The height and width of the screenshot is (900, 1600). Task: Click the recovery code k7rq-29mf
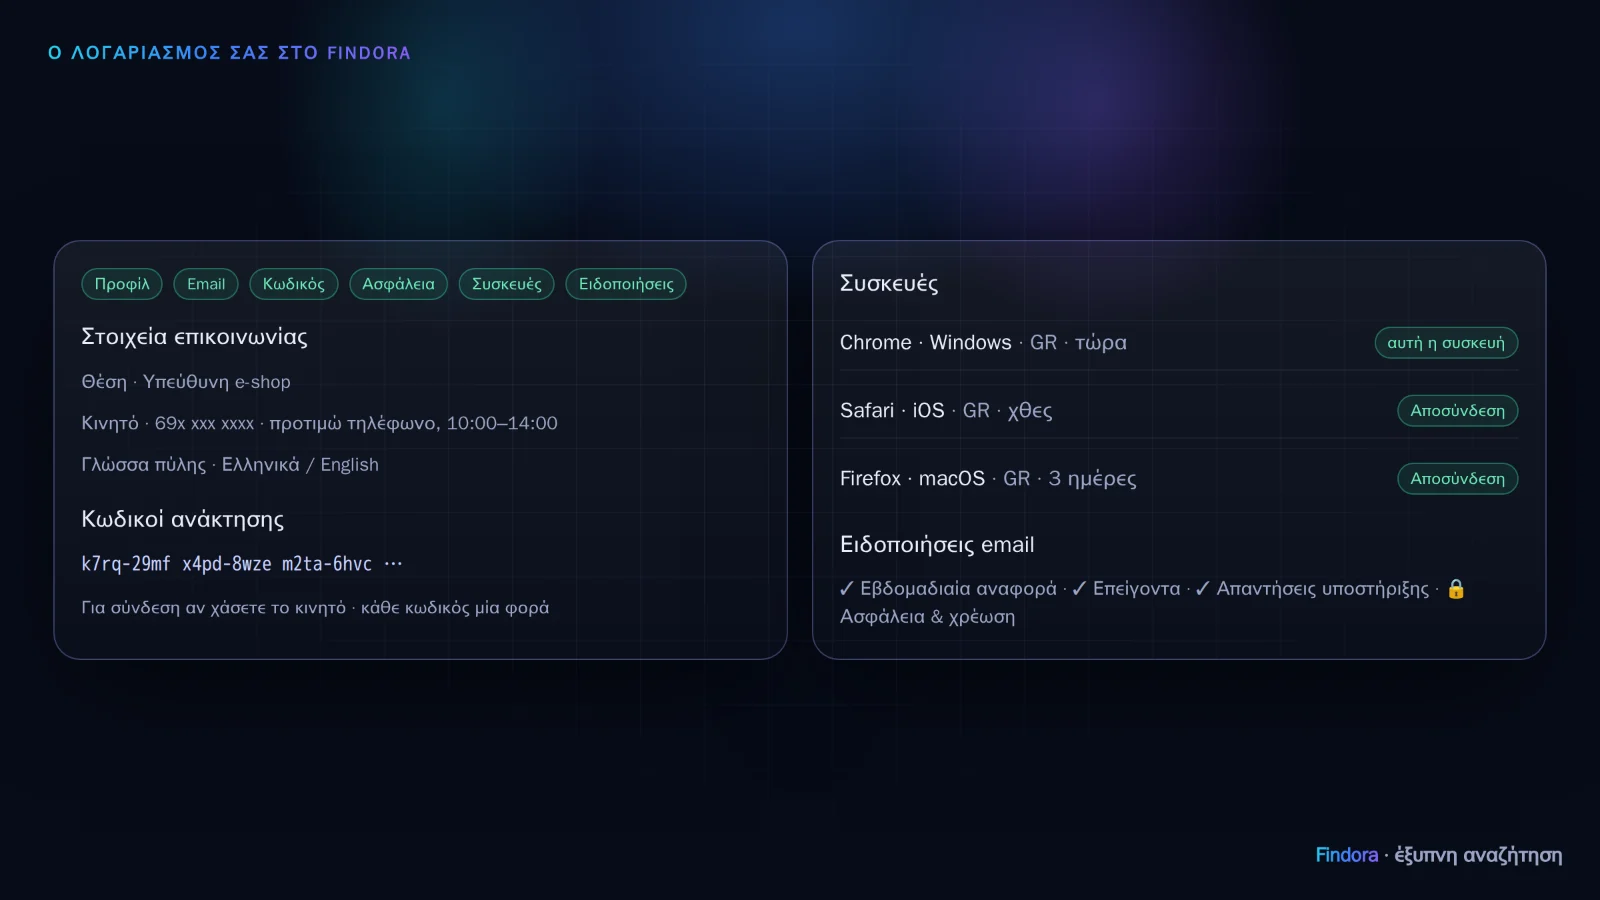coord(126,564)
